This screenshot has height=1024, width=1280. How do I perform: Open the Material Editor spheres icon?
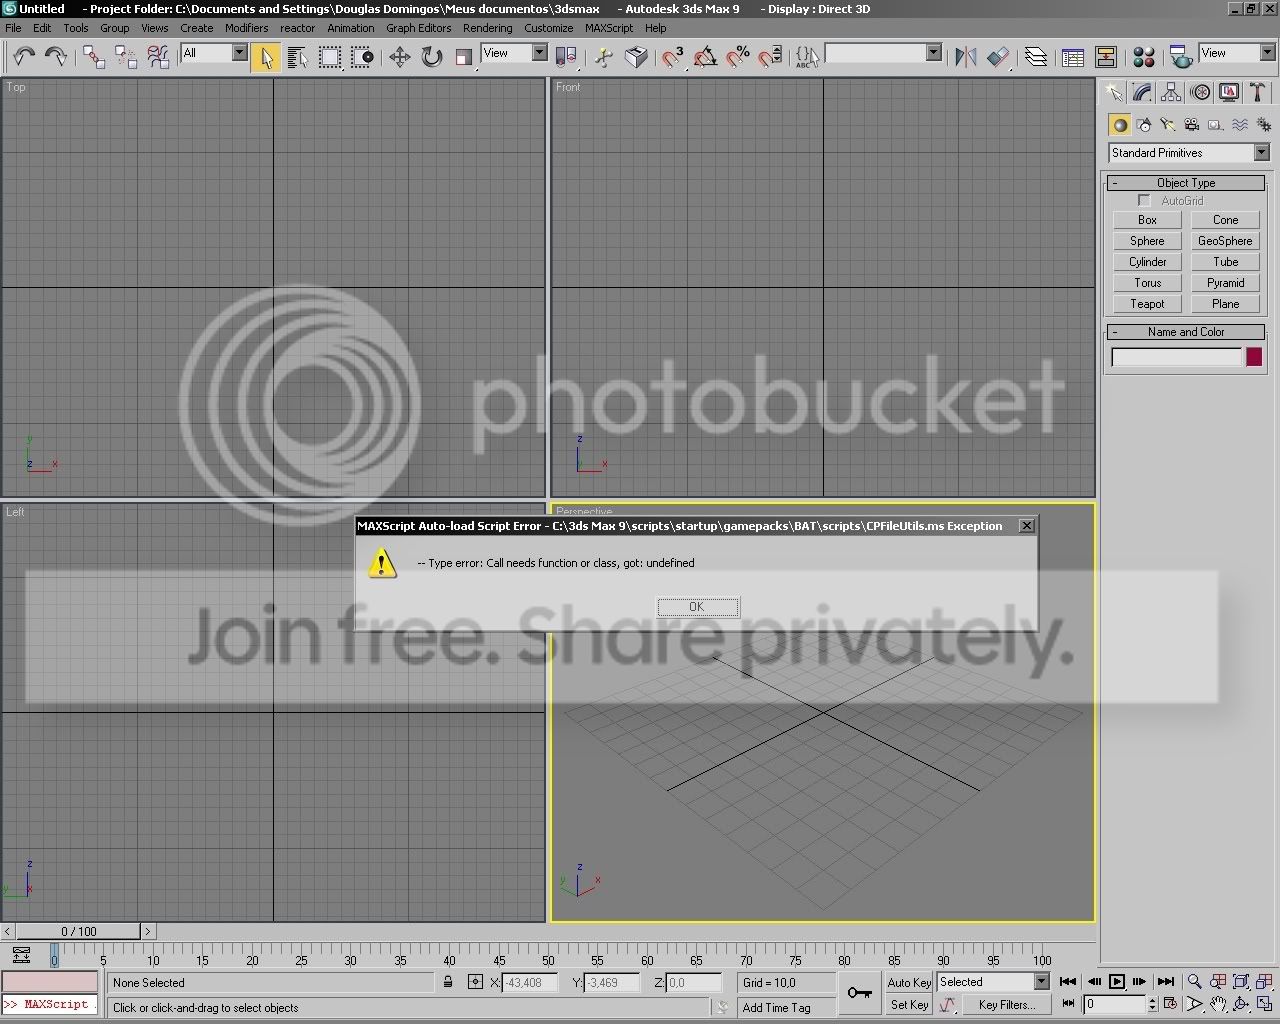1144,57
